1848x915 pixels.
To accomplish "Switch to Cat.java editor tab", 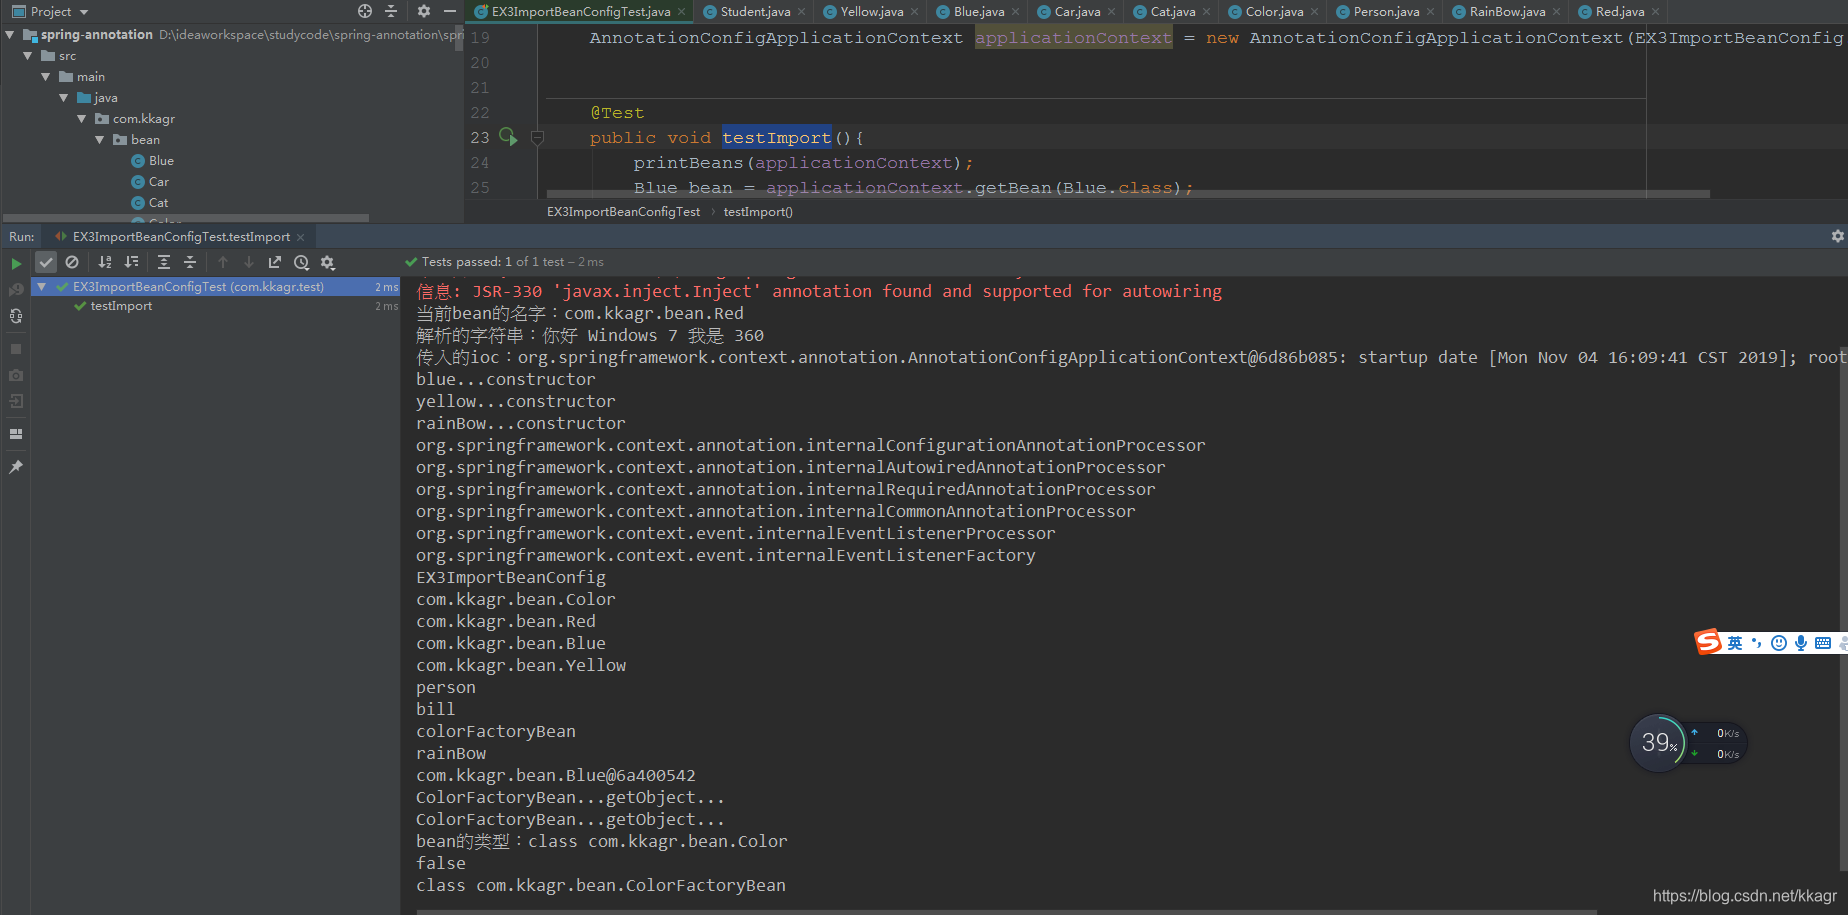I will coord(1172,12).
